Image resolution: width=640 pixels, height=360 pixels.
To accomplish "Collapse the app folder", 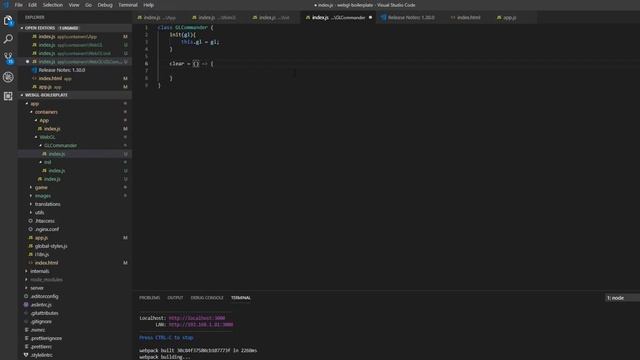I will [35, 104].
